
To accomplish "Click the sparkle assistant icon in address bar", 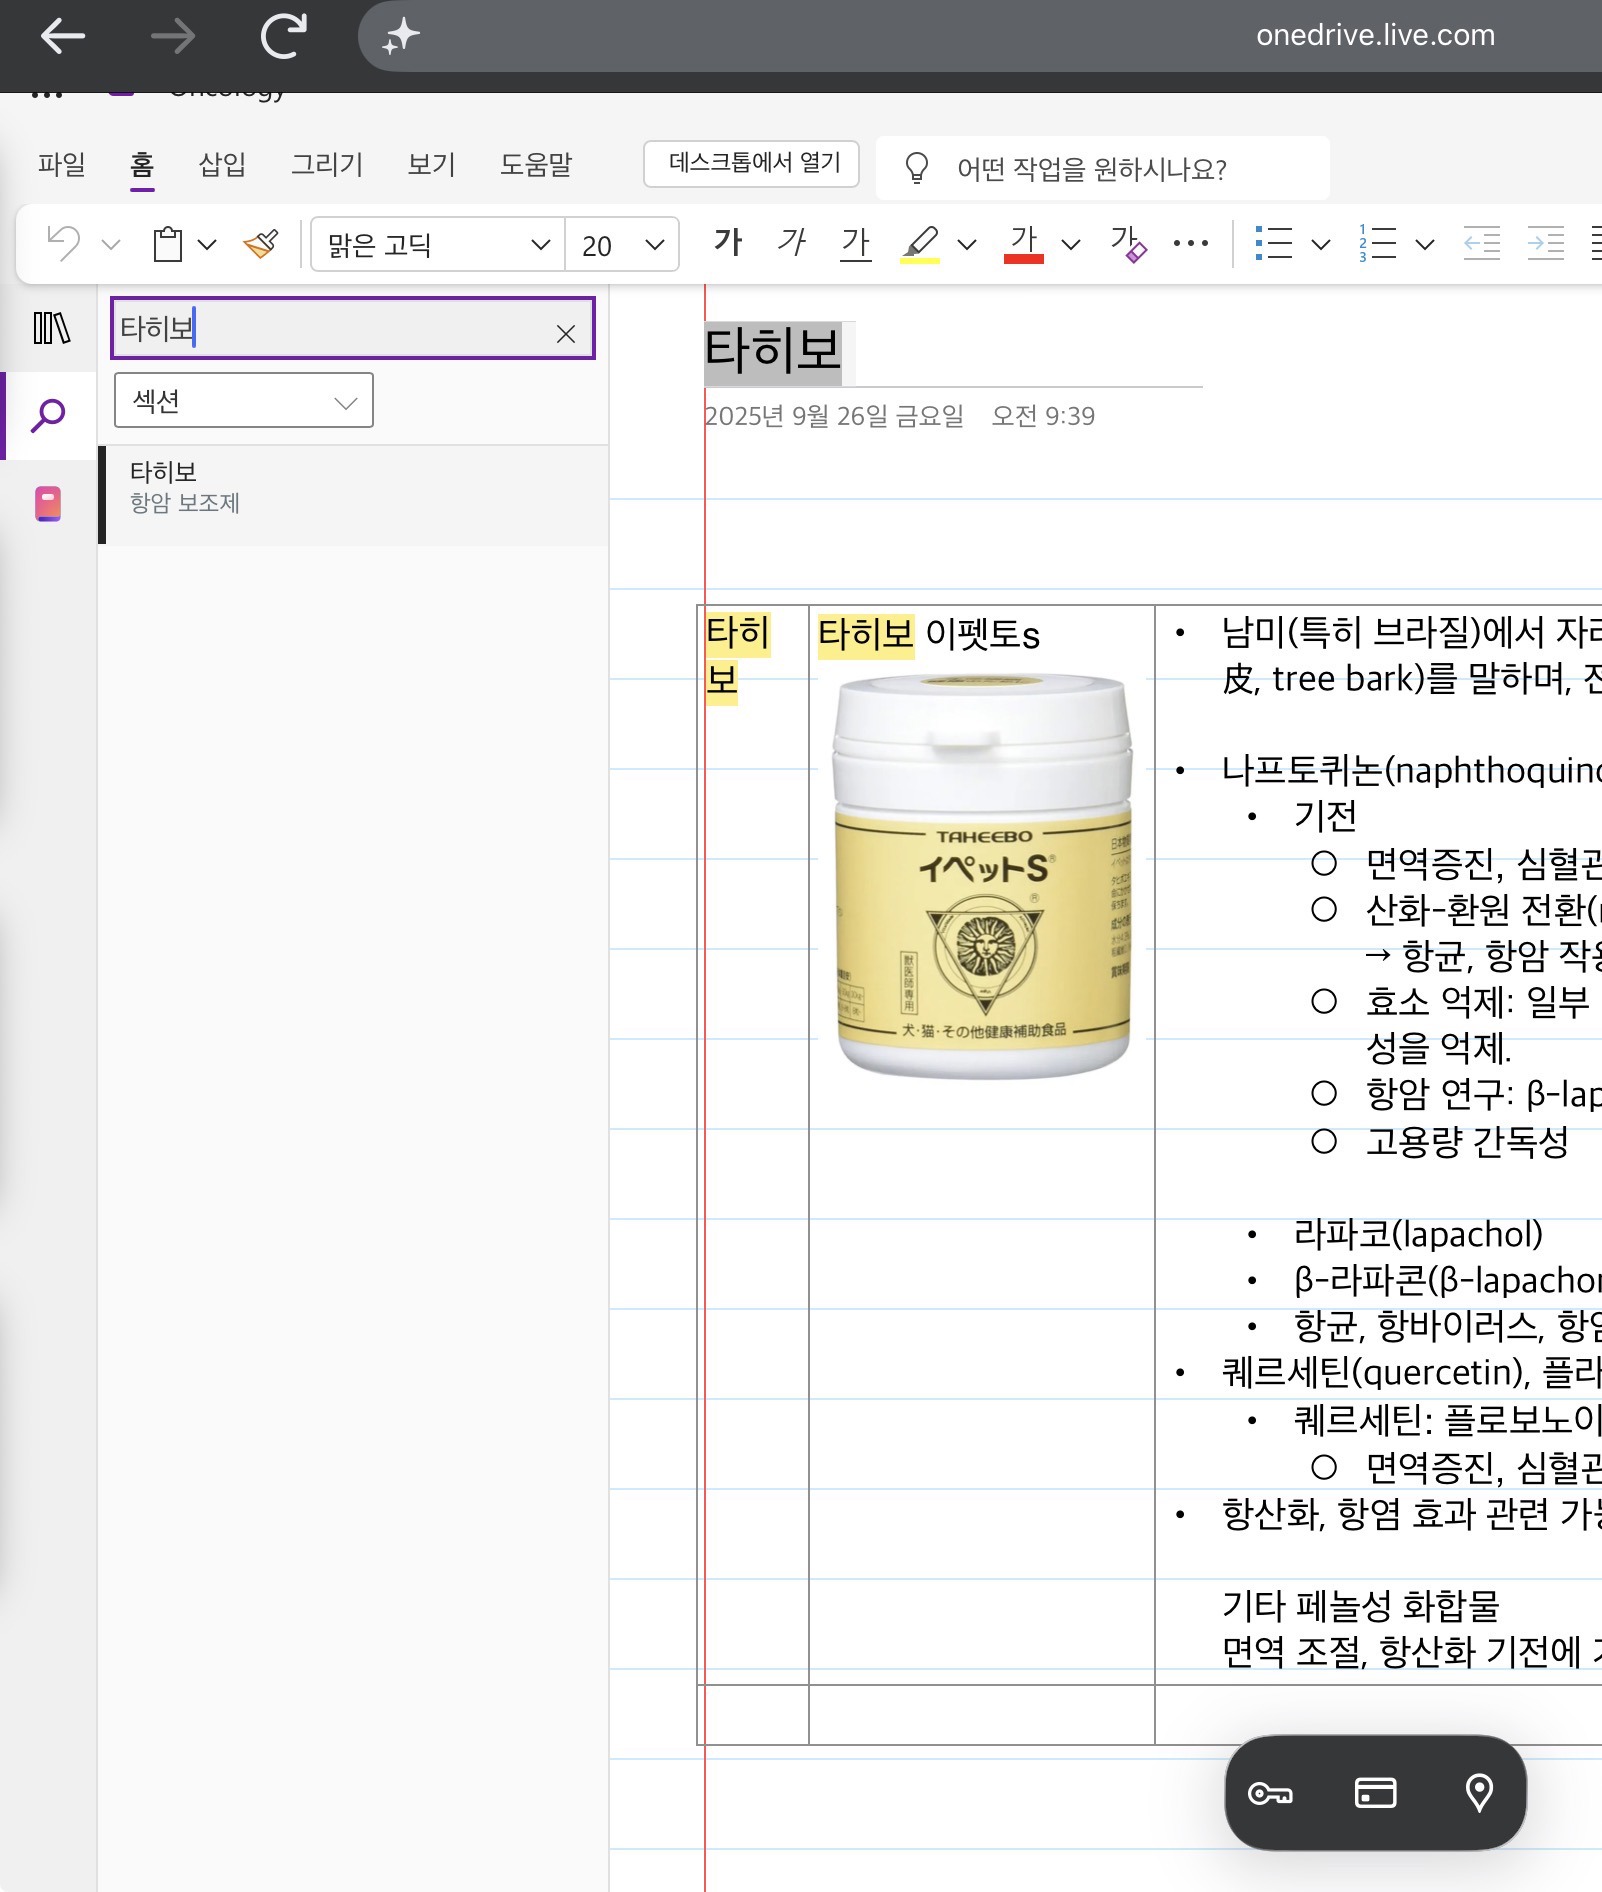I will (401, 37).
